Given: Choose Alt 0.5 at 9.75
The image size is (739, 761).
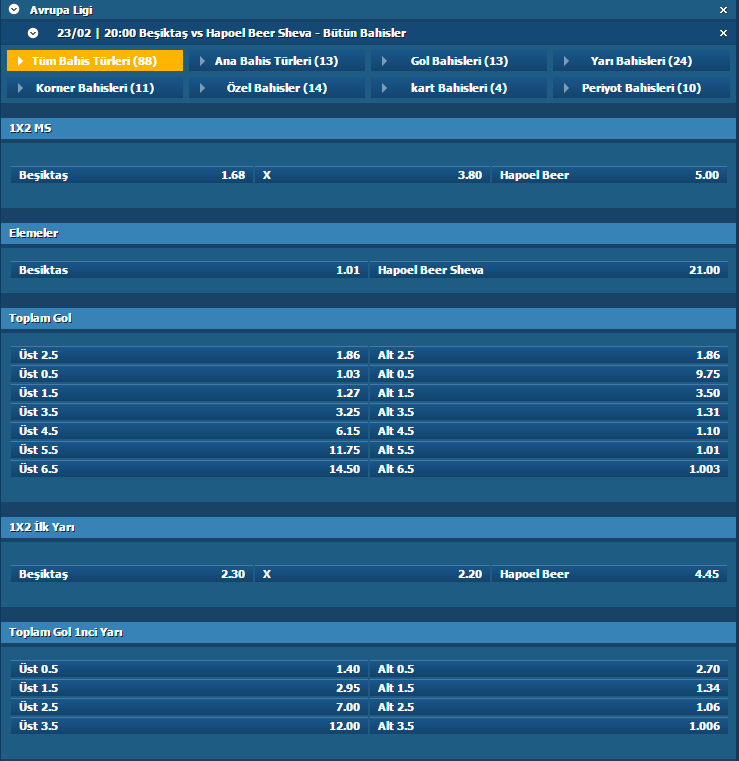Looking at the screenshot, I should click(x=549, y=374).
